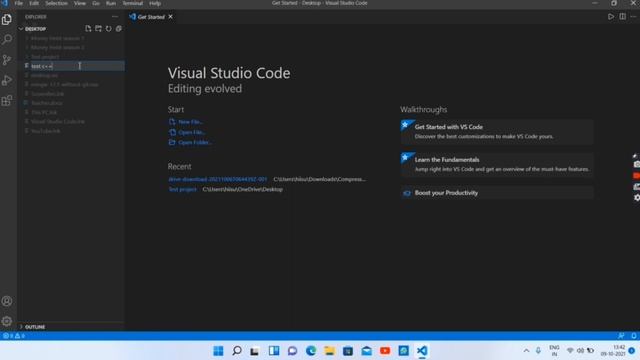640x360 pixels.
Task: Open the Go menu
Action: pyautogui.click(x=96, y=3)
